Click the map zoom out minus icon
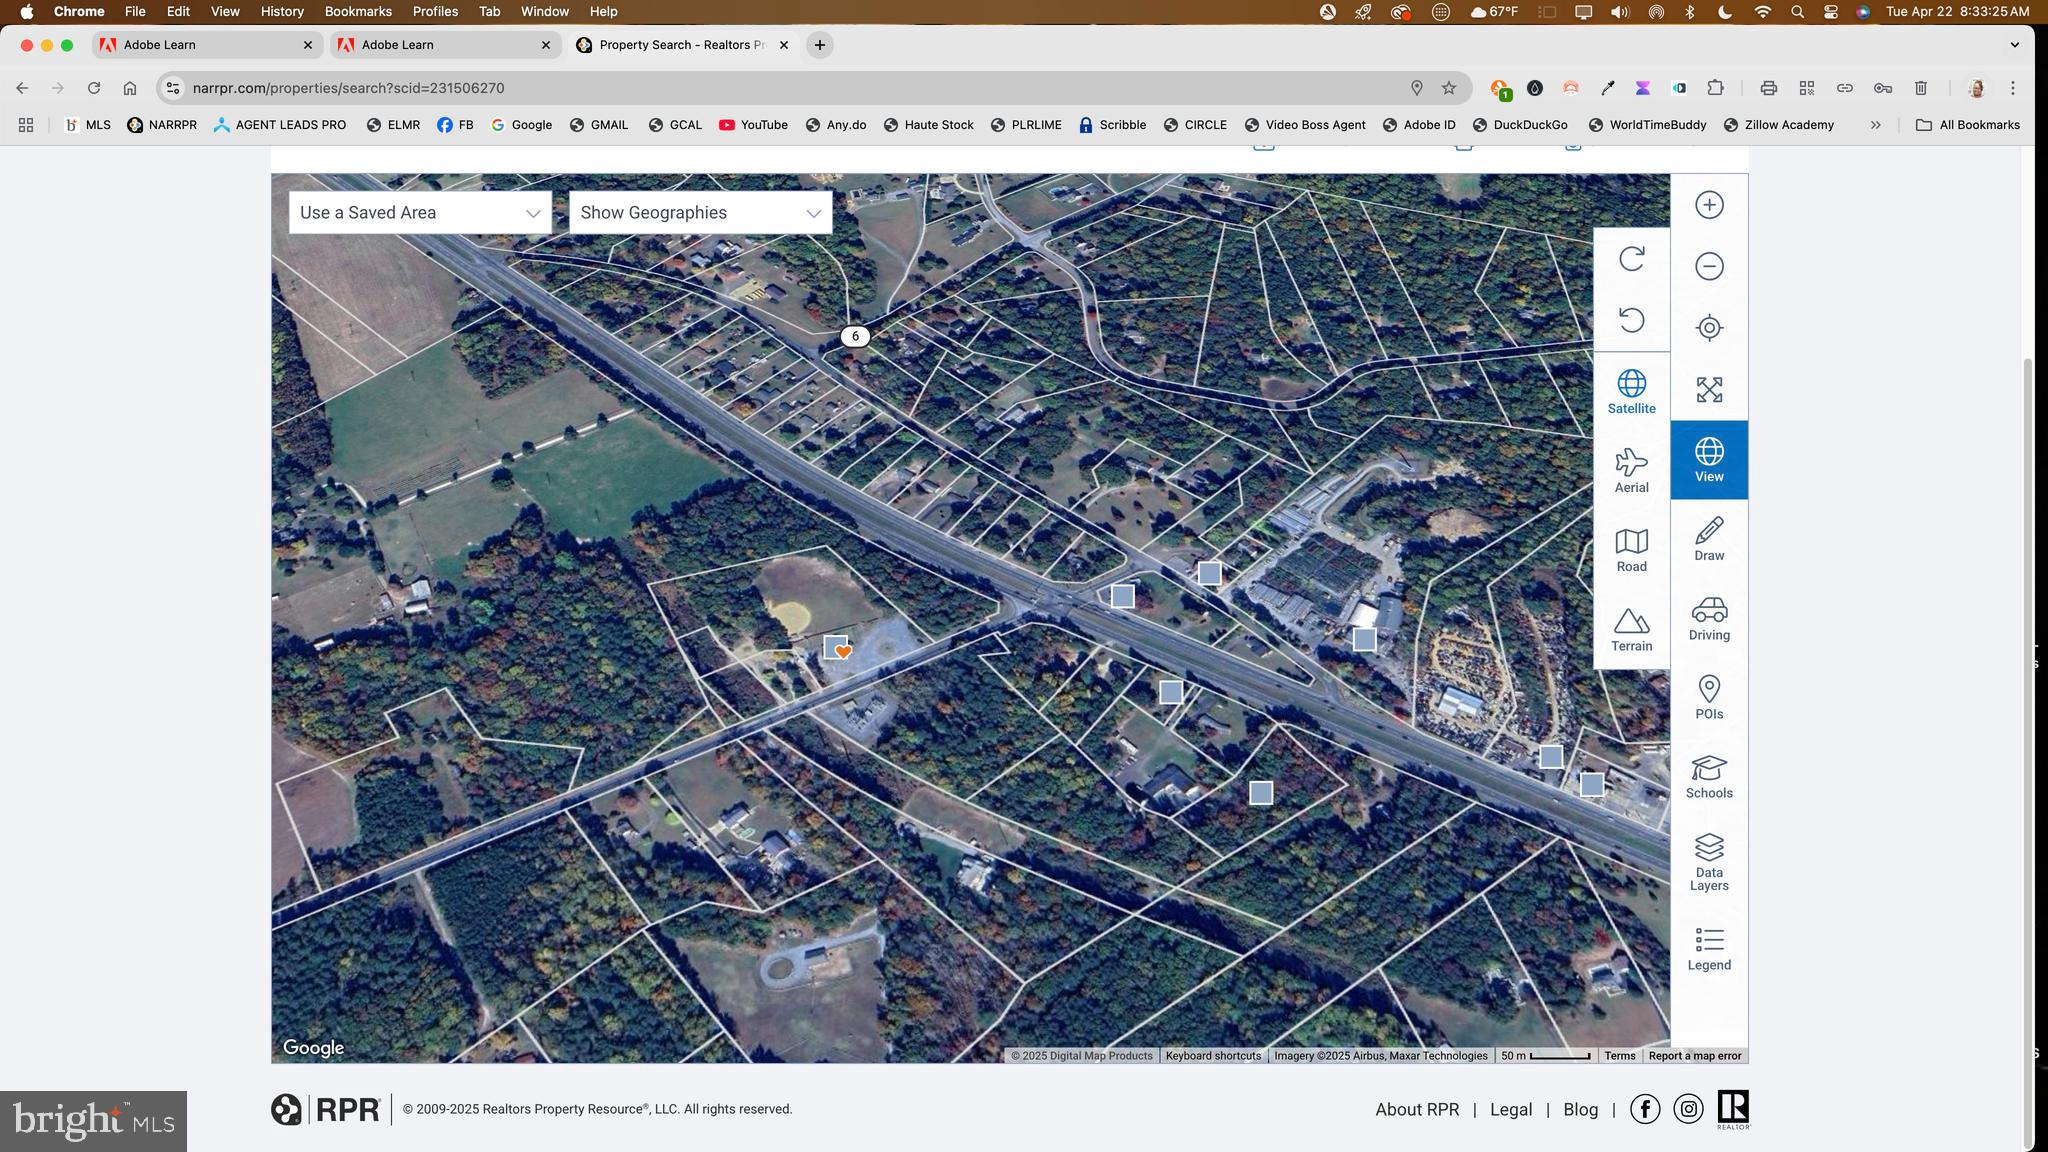 pyautogui.click(x=1709, y=266)
